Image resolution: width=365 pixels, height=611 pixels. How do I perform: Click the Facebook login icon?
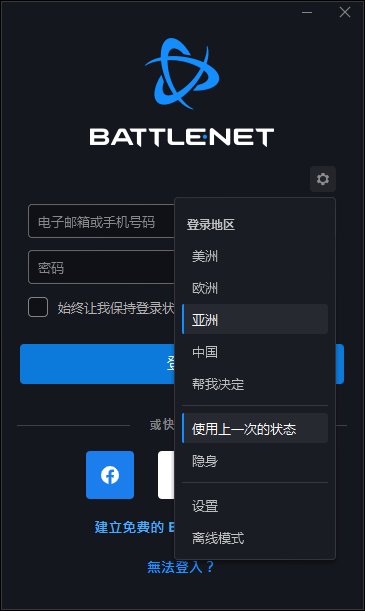click(110, 475)
